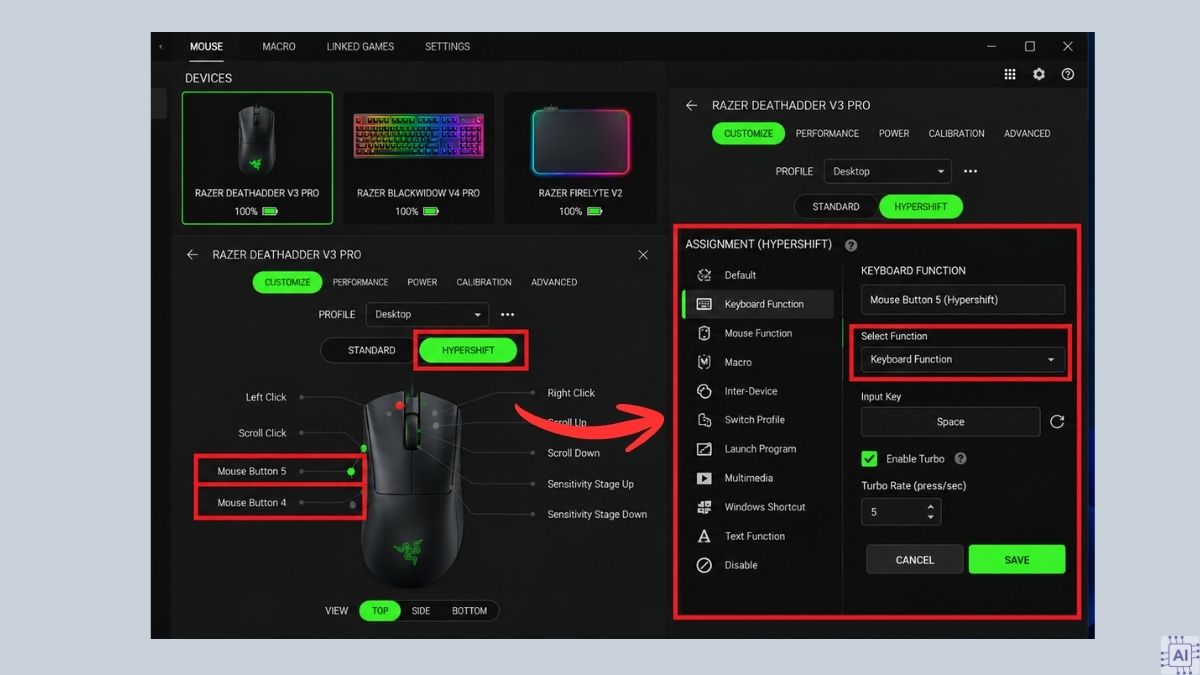Screen dimensions: 1200x675
Task: Click the Save button
Action: point(1017,559)
